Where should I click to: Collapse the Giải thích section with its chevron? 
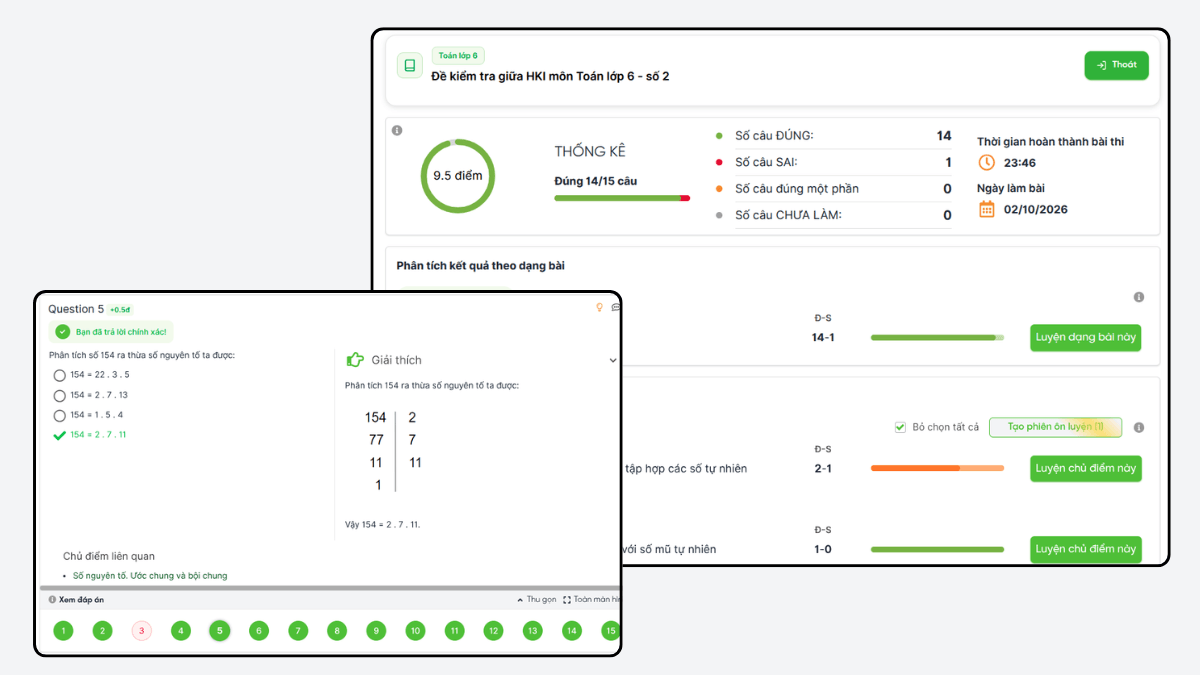(613, 361)
